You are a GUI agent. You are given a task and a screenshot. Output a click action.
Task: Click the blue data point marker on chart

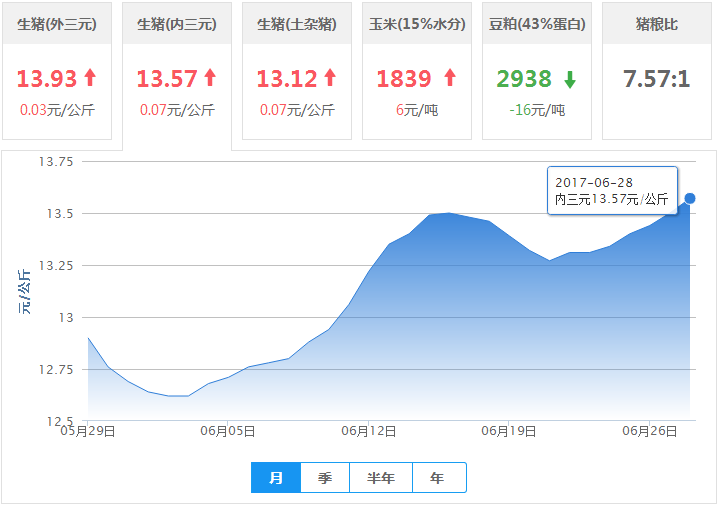(x=690, y=198)
